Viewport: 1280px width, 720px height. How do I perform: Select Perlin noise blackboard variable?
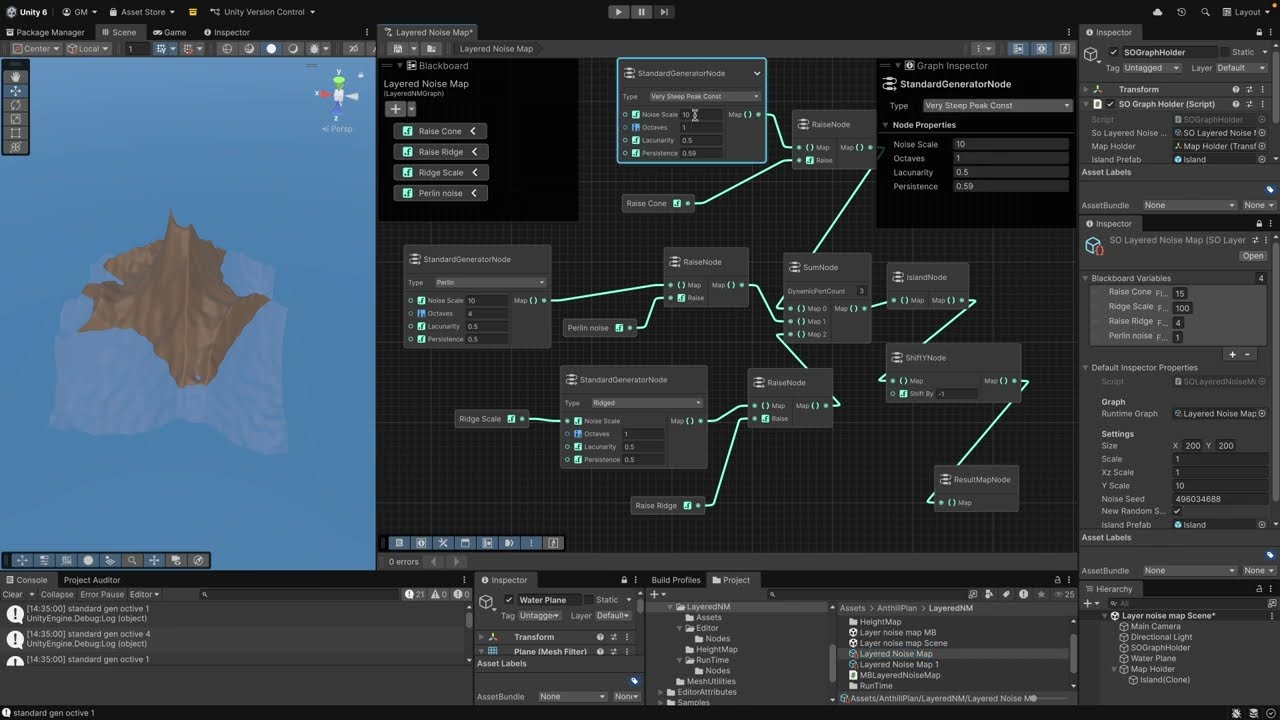(x=440, y=193)
